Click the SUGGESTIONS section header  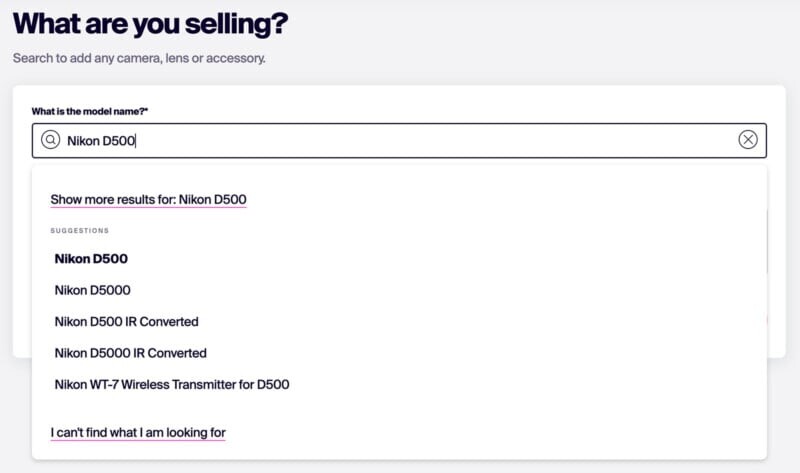coord(80,231)
